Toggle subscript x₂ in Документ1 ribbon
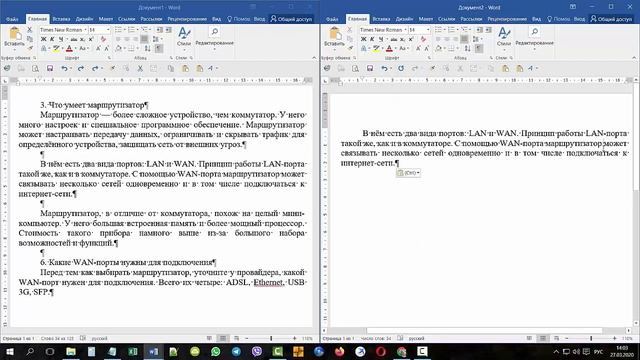Image resolution: width=640 pixels, height=360 pixels. (x=82, y=39)
